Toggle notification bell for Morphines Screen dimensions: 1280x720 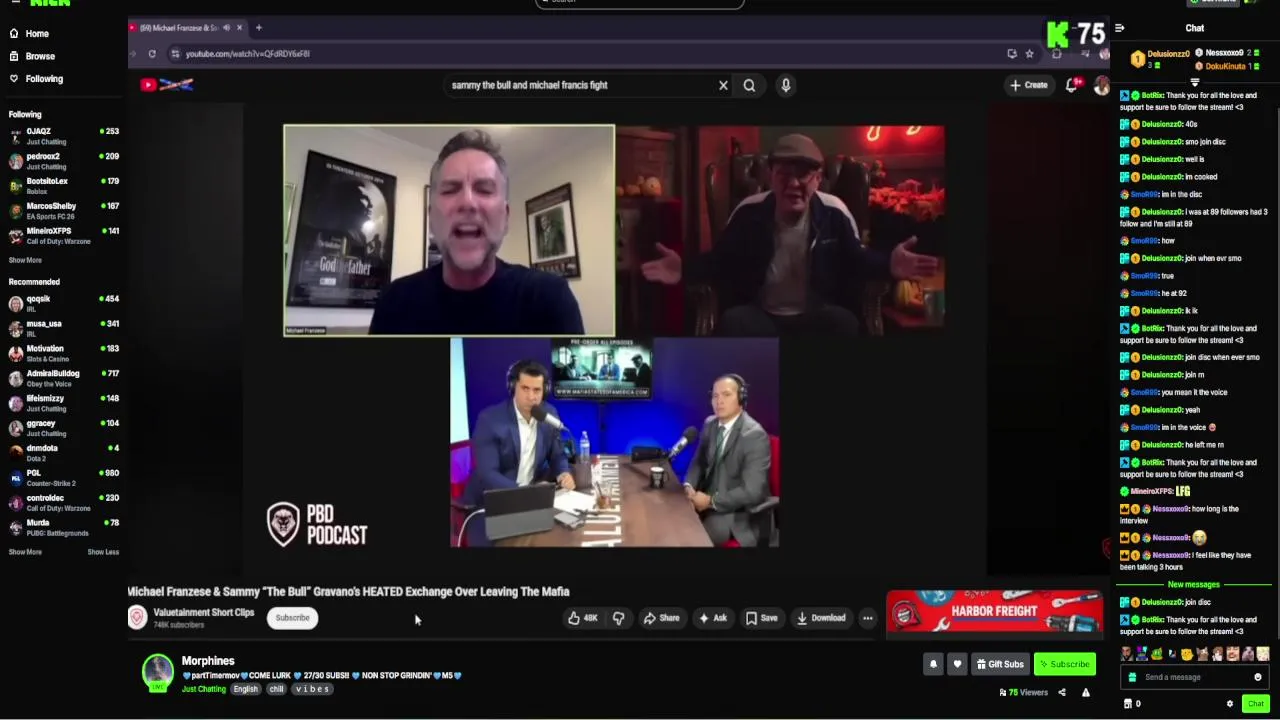pos(933,664)
